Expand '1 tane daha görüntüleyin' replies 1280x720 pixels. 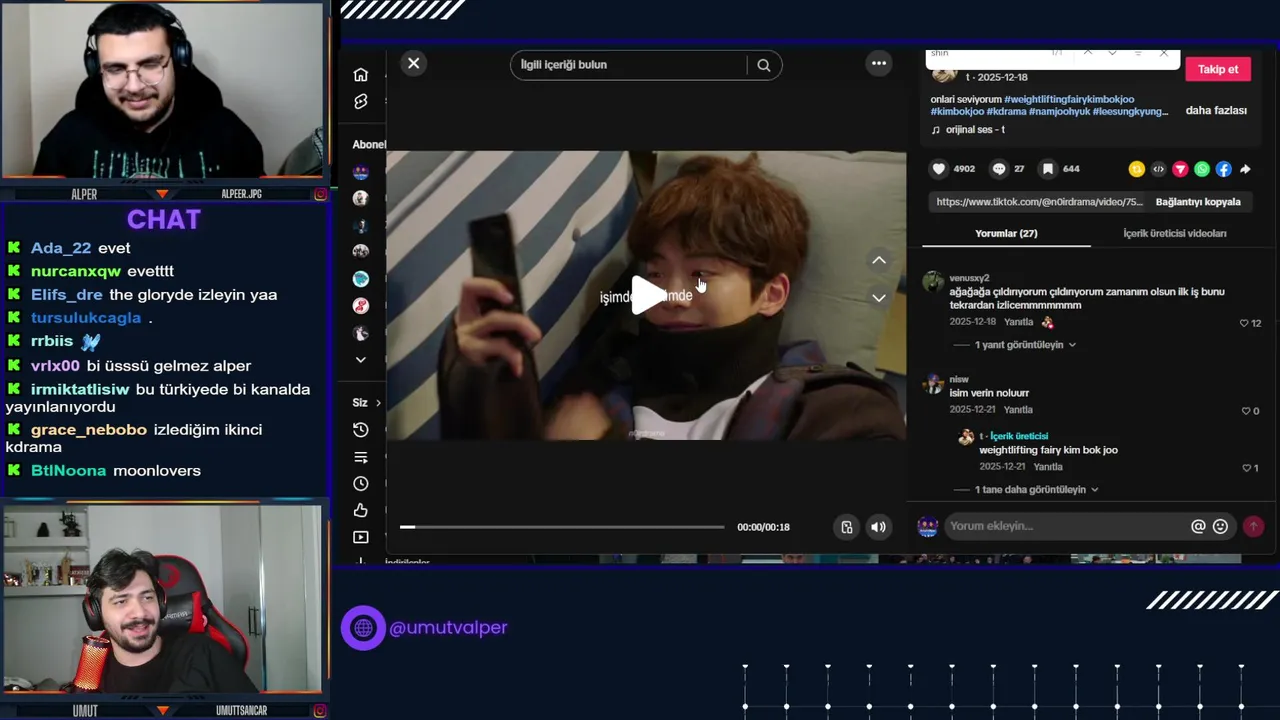tap(1037, 490)
